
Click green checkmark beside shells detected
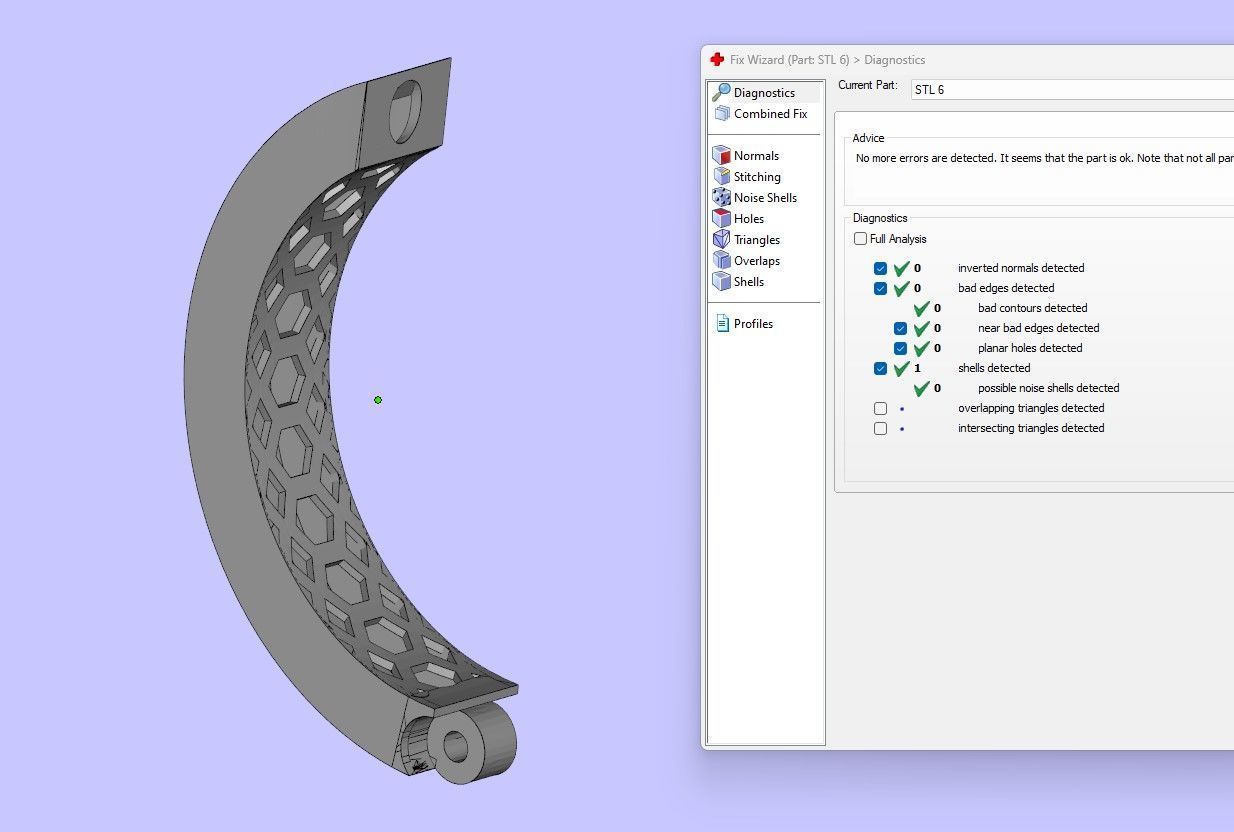point(901,368)
